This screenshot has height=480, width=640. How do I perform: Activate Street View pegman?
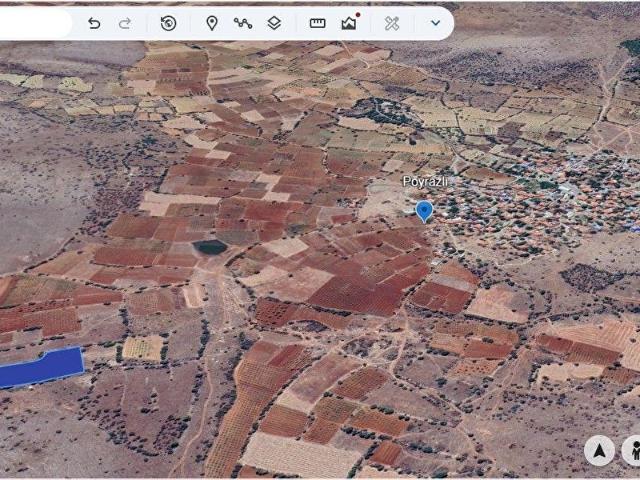coord(632,451)
